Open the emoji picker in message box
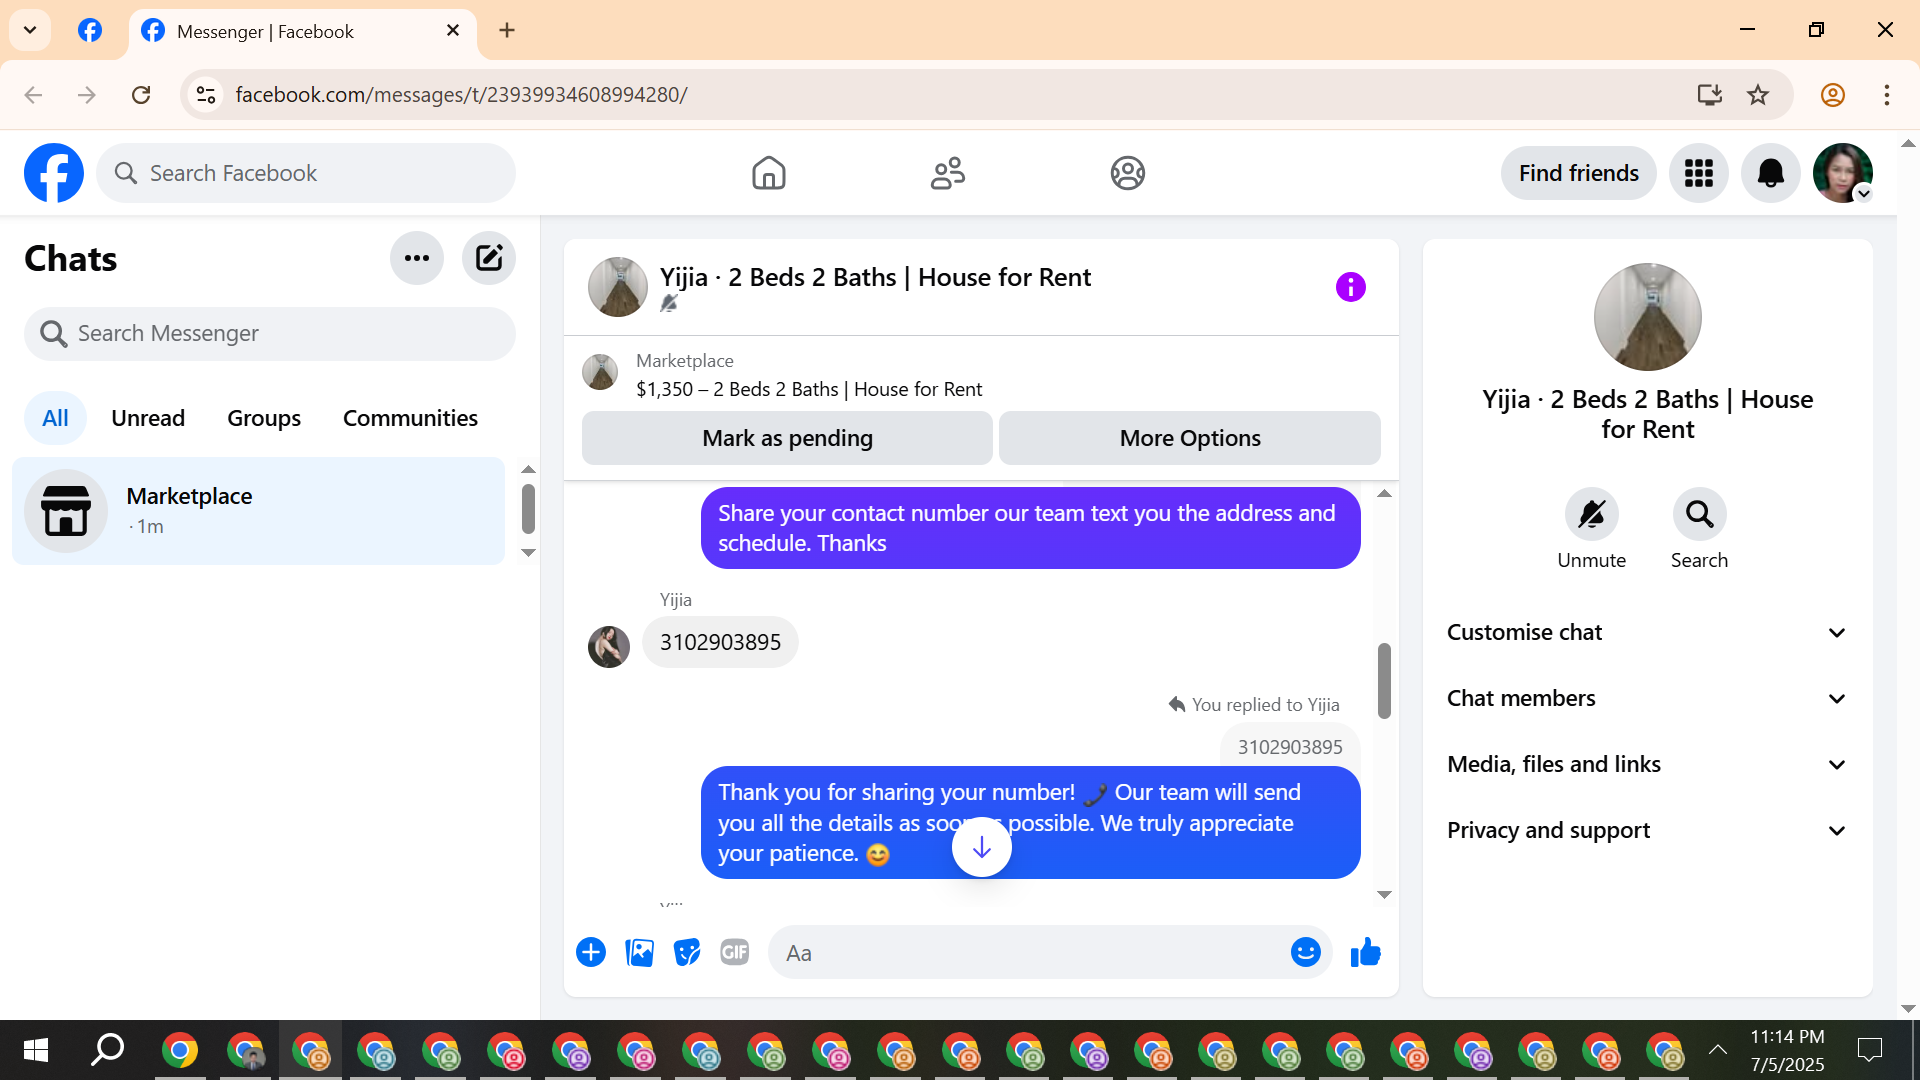The height and width of the screenshot is (1080, 1920). tap(1305, 952)
